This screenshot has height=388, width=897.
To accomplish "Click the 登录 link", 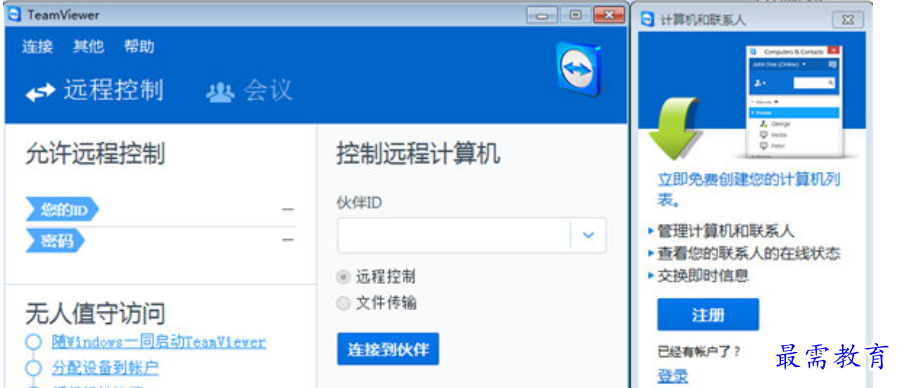I will [673, 376].
